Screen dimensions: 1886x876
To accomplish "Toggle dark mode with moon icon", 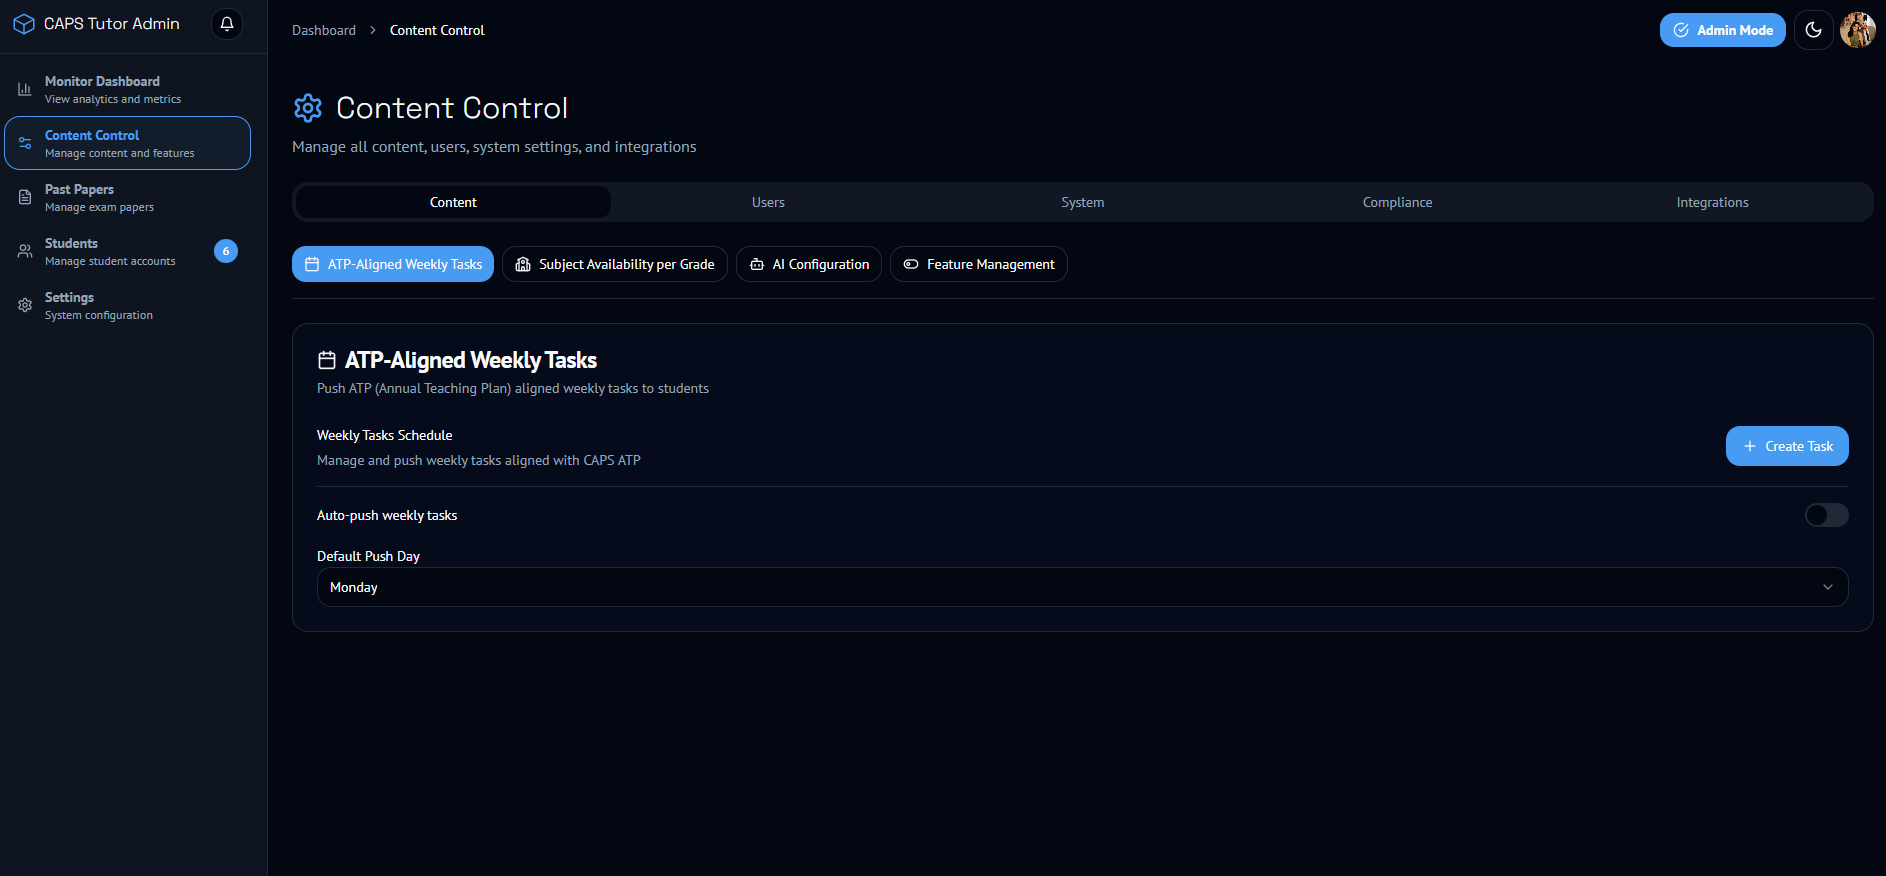I will (1813, 30).
